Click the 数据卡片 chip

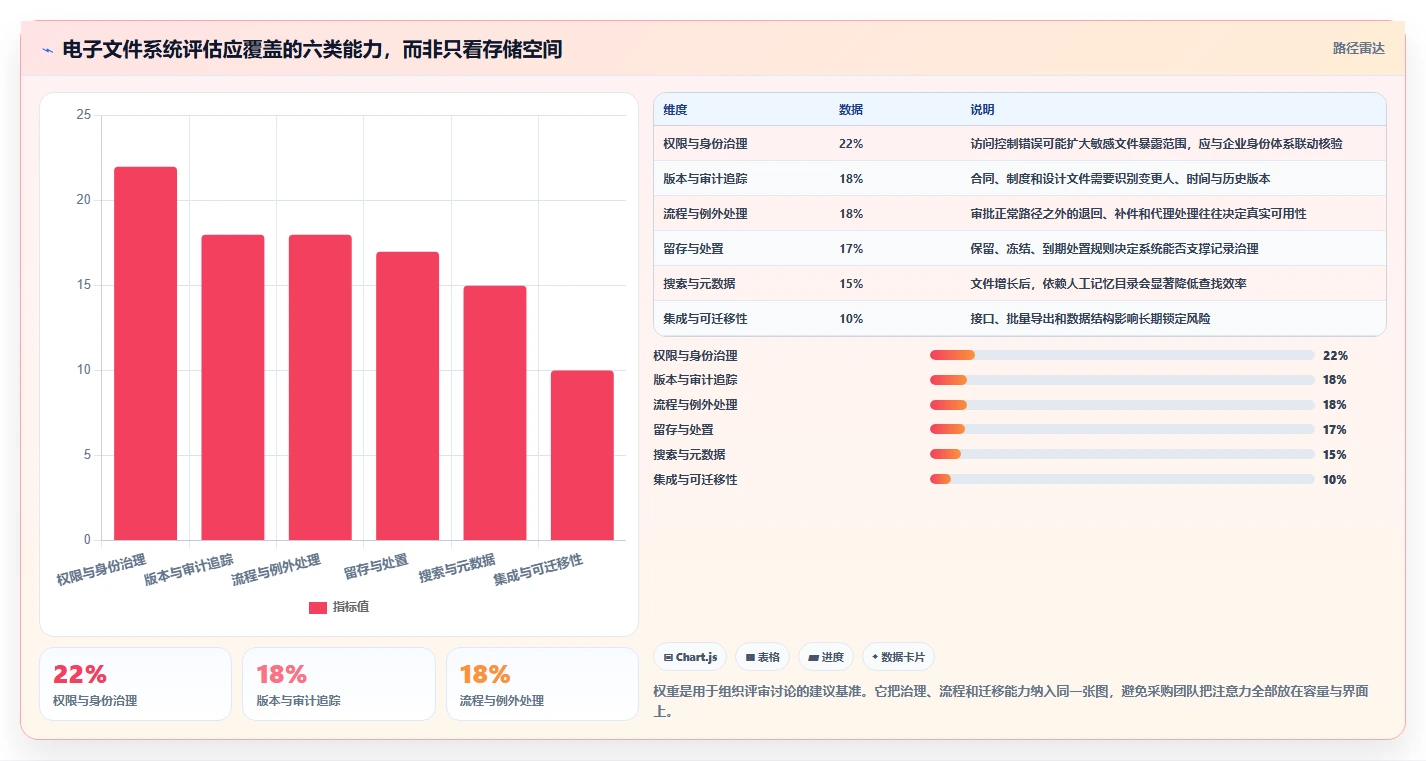pos(898,657)
